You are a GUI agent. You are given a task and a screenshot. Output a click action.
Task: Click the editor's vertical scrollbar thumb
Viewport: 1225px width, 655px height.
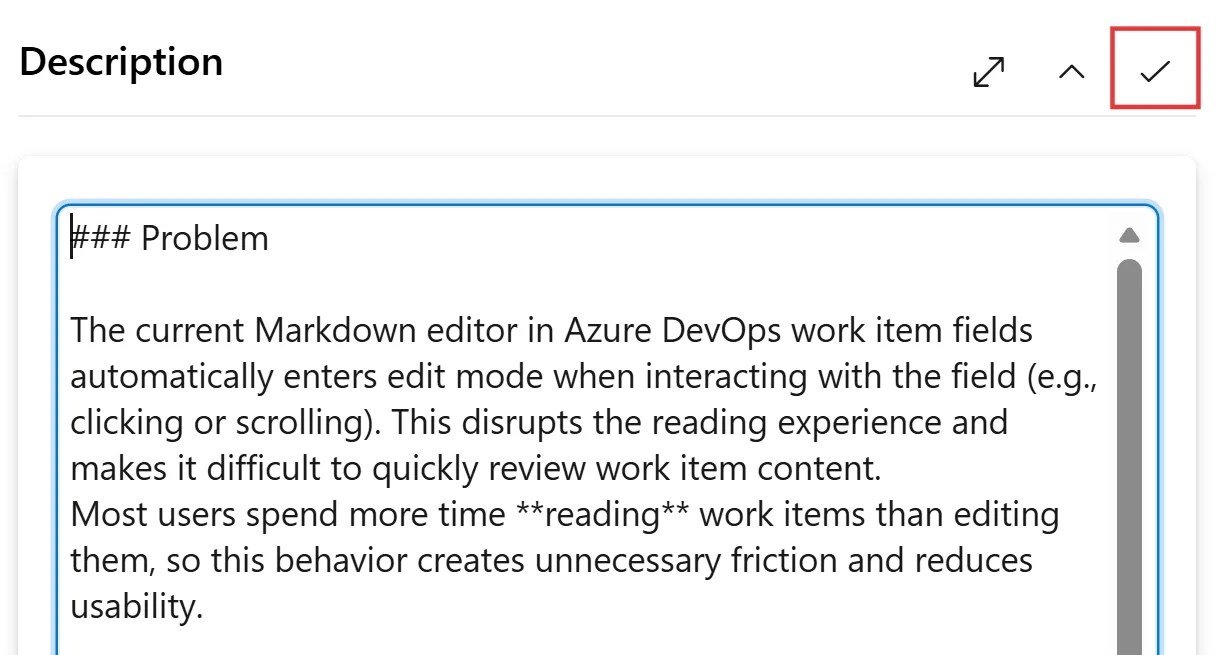click(x=1129, y=450)
